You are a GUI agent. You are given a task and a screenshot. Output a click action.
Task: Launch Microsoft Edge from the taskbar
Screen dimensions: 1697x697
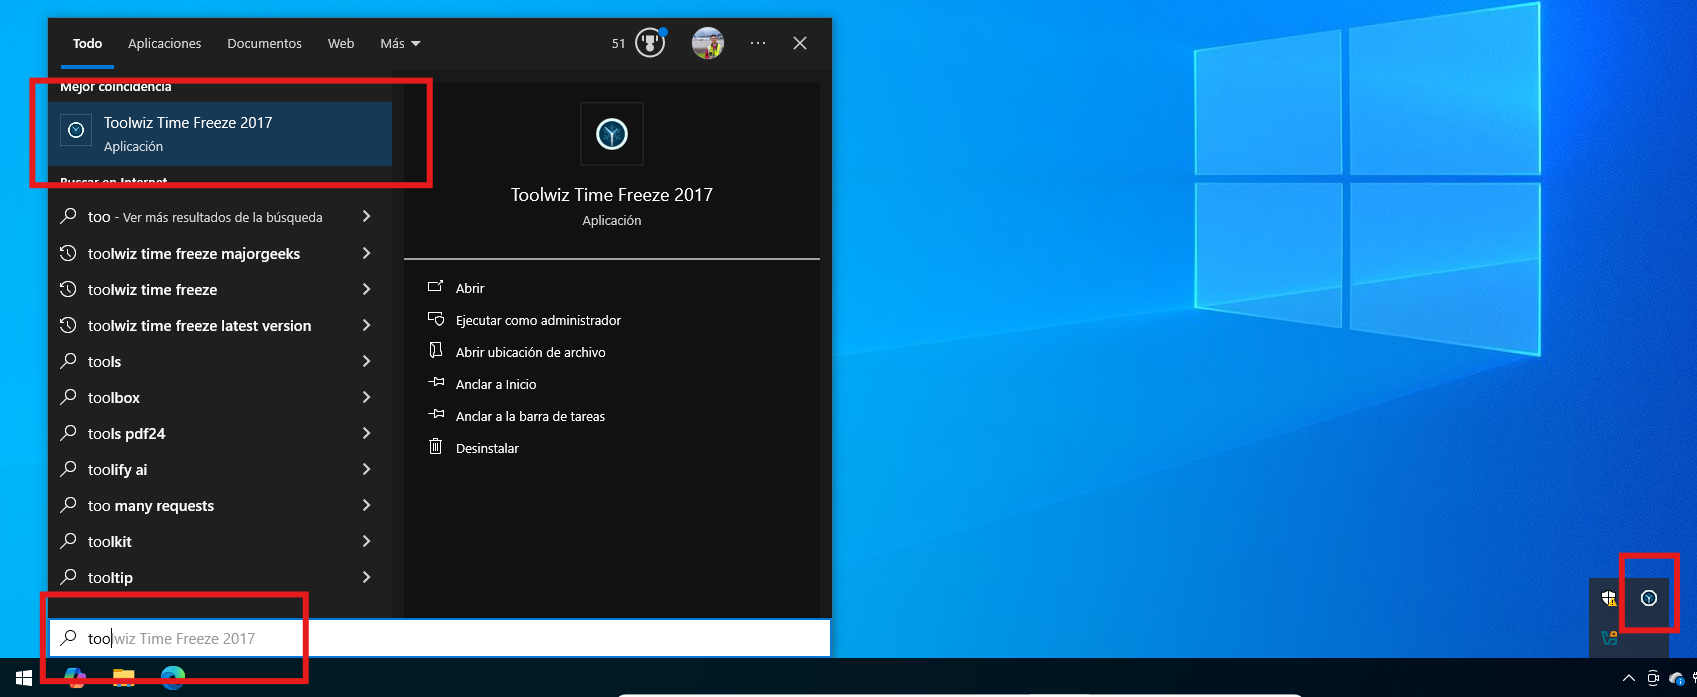click(173, 678)
